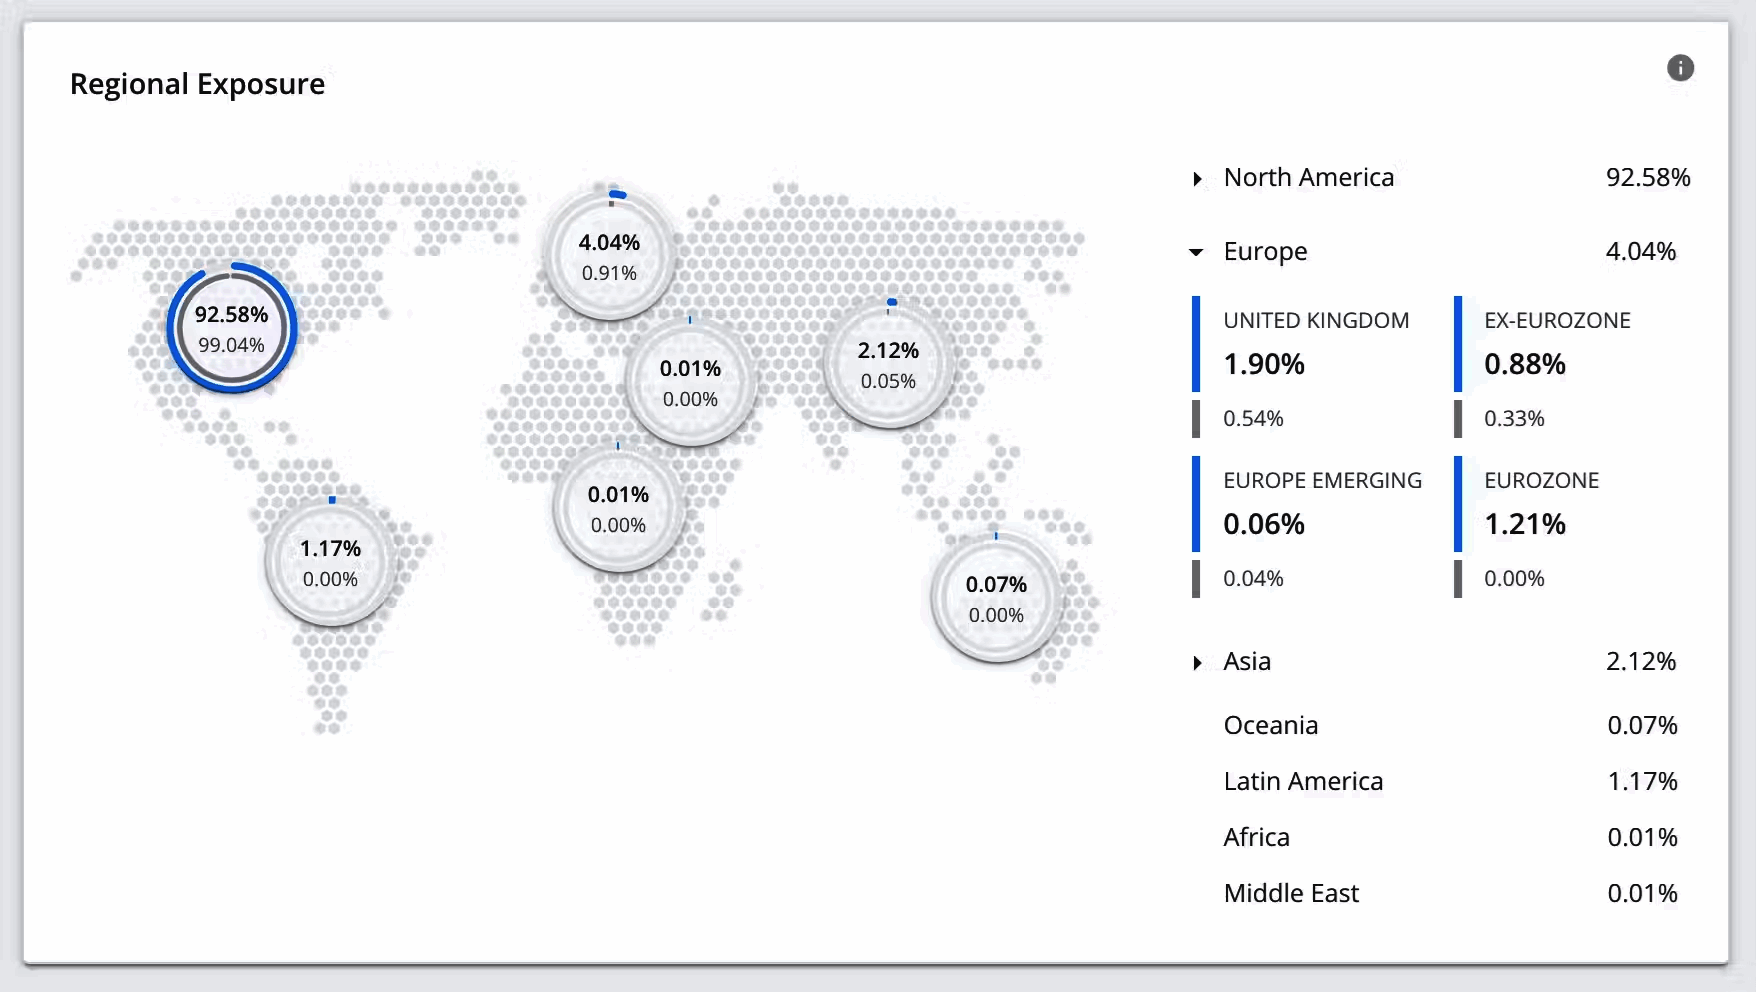Click the Asia 2.12% map bubble
Image resolution: width=1756 pixels, height=992 pixels.
coord(888,365)
